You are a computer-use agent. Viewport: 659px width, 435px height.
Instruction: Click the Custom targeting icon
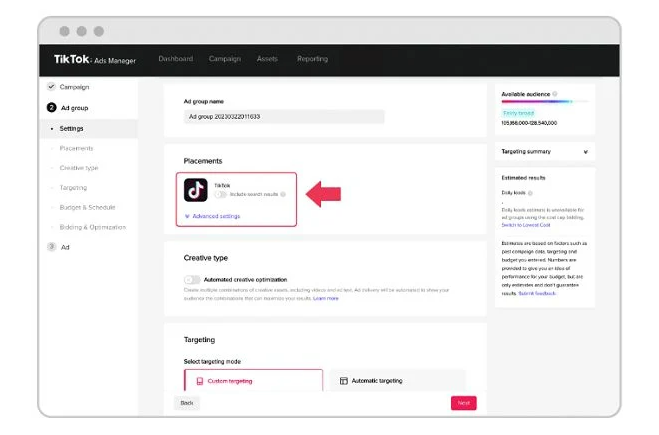coord(200,381)
